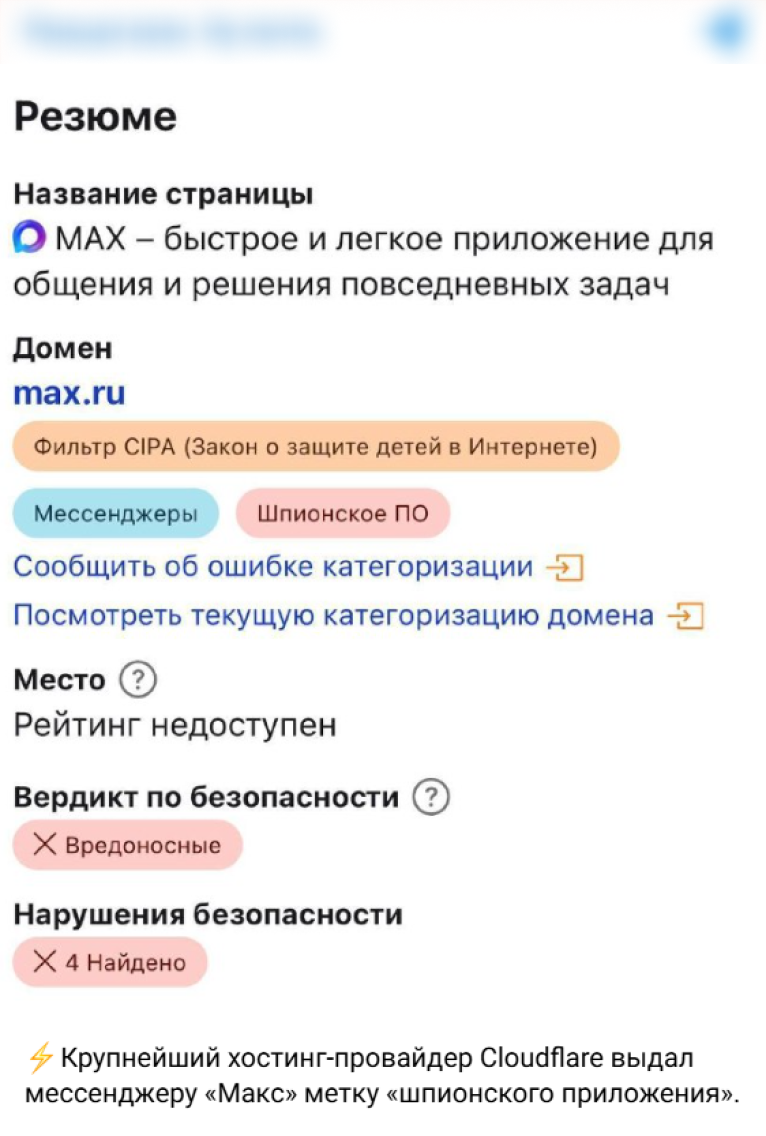Open the help icon beside "Место"

click(x=137, y=680)
